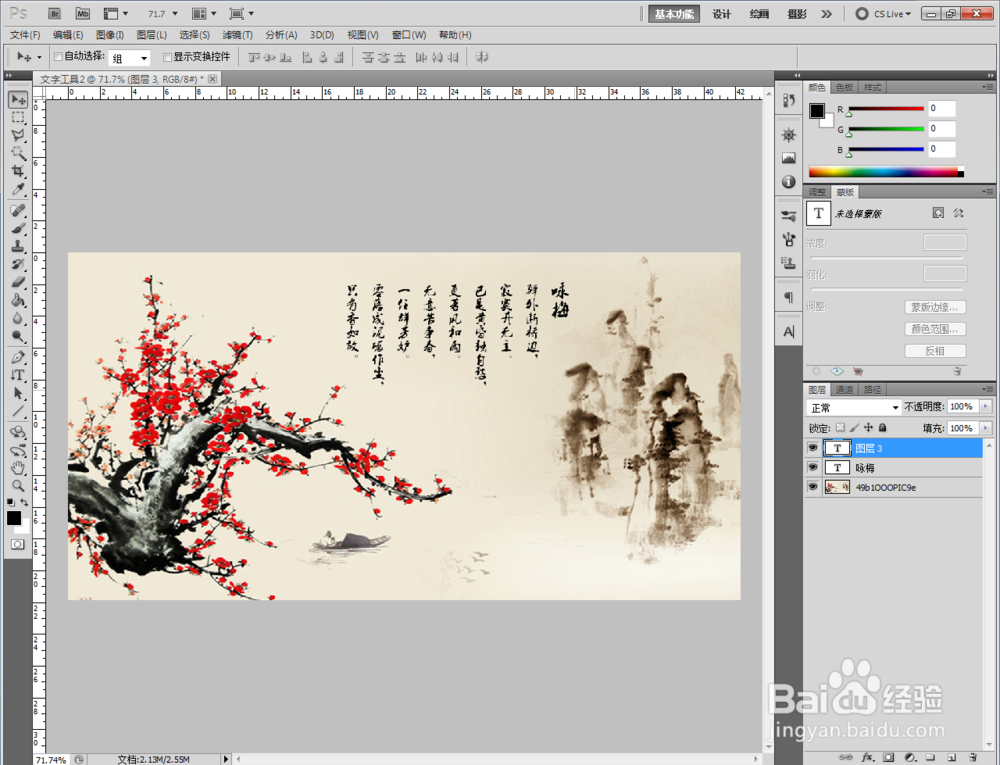Select the Rectangular Marquee tool
Screen dimensions: 1000x765
tap(18, 117)
